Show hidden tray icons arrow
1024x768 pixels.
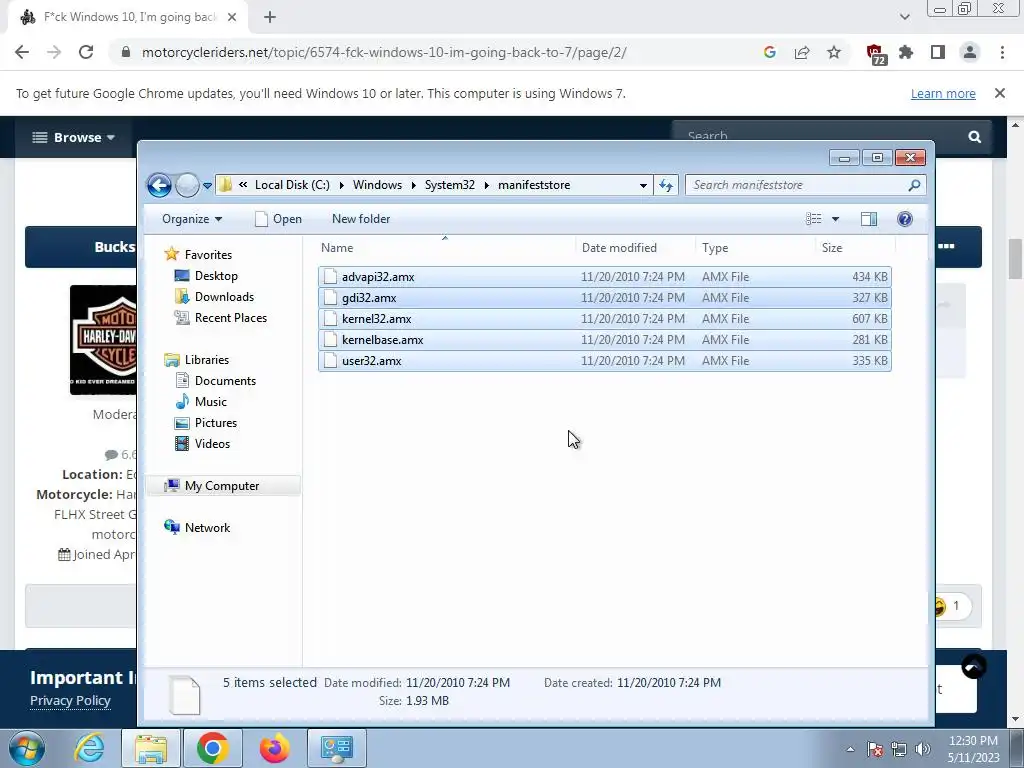tap(850, 749)
